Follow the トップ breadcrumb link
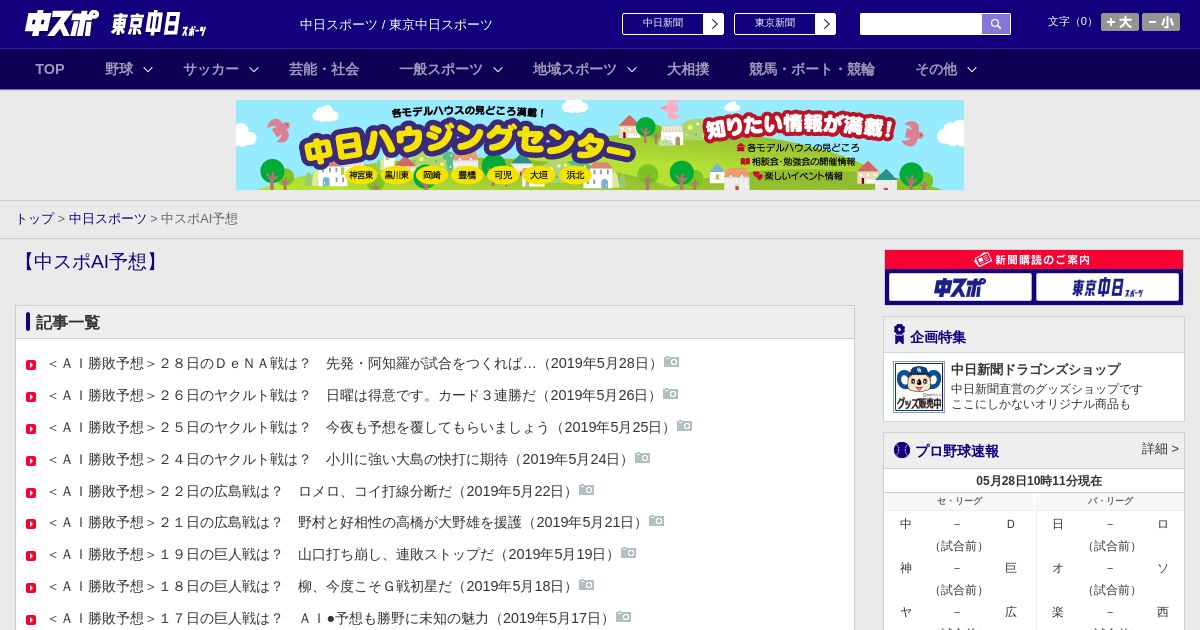1200x630 pixels. (34, 219)
